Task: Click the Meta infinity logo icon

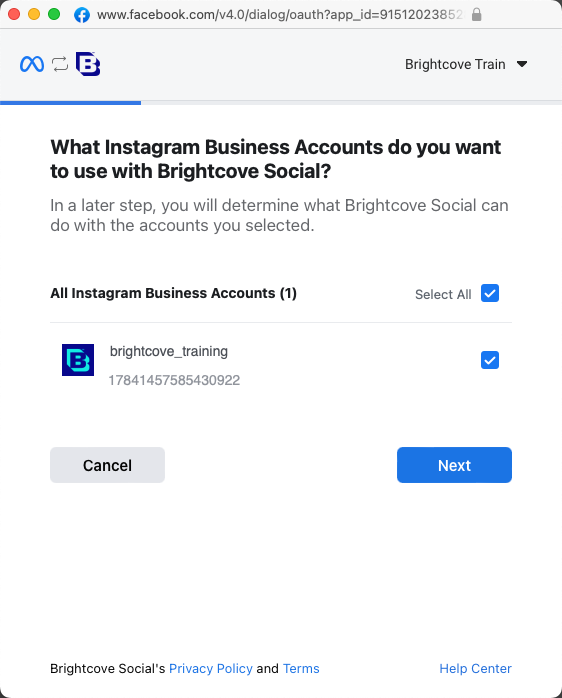Action: coord(32,65)
